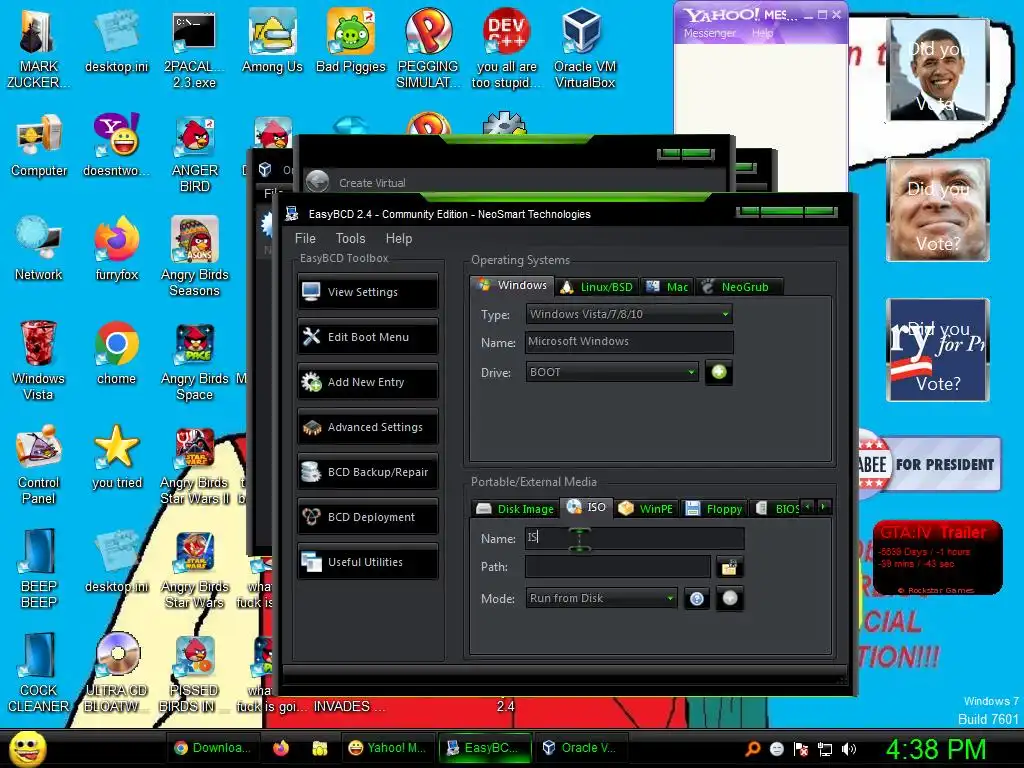
Task: Click the Microsoft Windows name field
Action: pyautogui.click(x=629, y=342)
